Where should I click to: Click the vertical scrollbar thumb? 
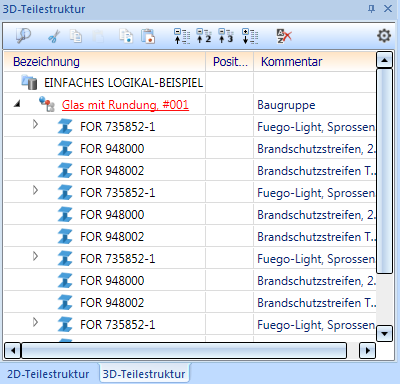(384, 171)
